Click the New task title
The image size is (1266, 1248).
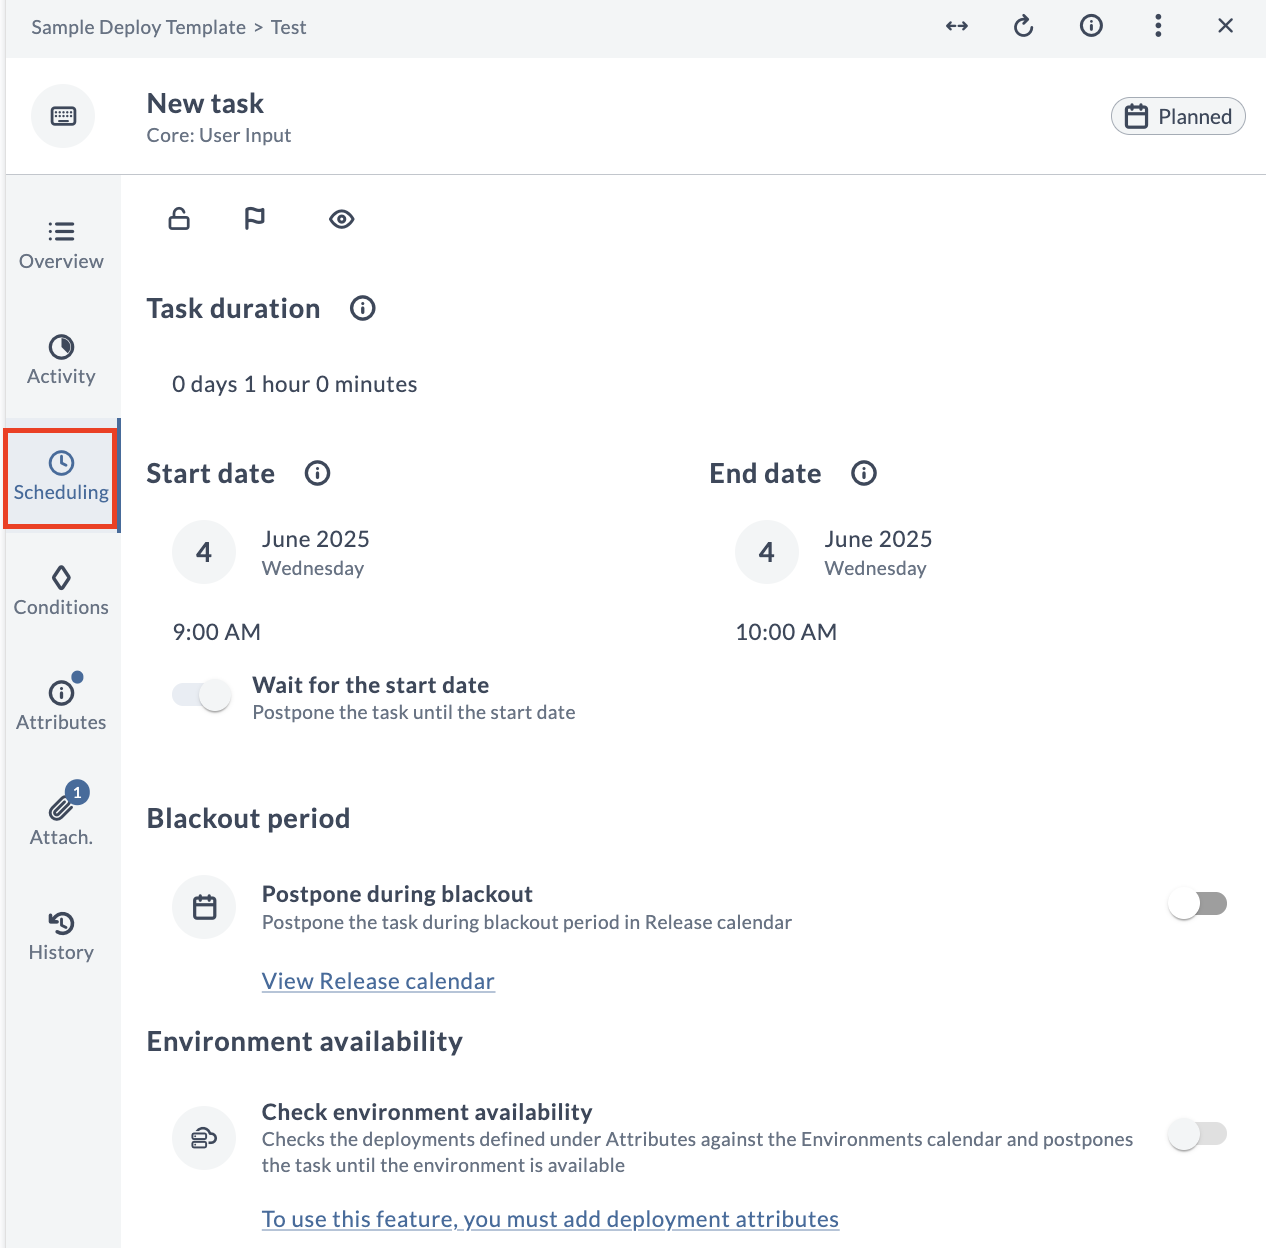click(x=205, y=103)
